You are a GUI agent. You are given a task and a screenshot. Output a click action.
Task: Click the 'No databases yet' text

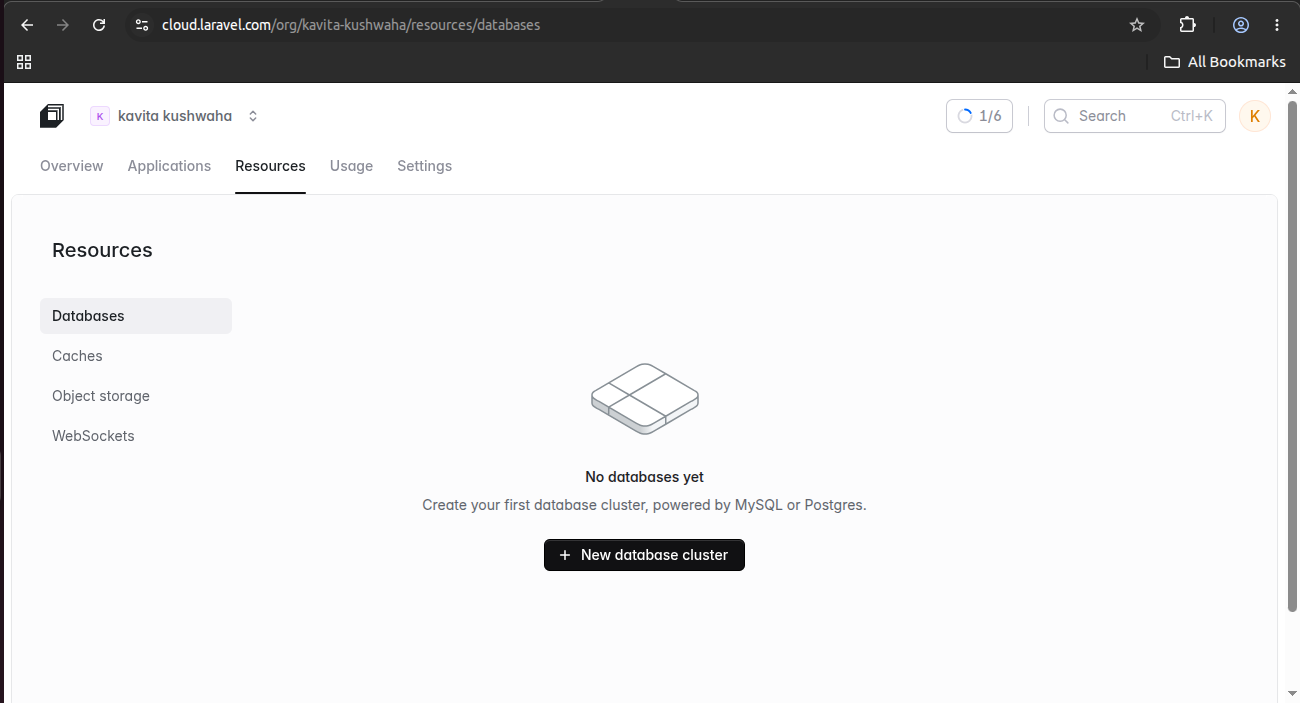(x=644, y=477)
